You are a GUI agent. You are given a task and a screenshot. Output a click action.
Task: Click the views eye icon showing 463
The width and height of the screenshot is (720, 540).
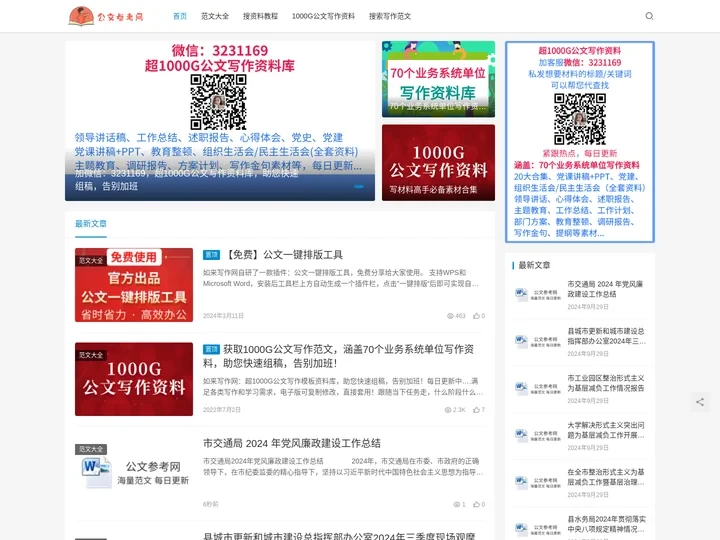(x=450, y=316)
